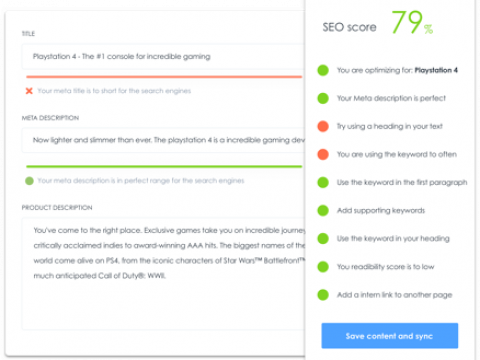Viewport: 480px width, 360px height.
Task: Click the Save content and sync button
Action: (x=390, y=336)
